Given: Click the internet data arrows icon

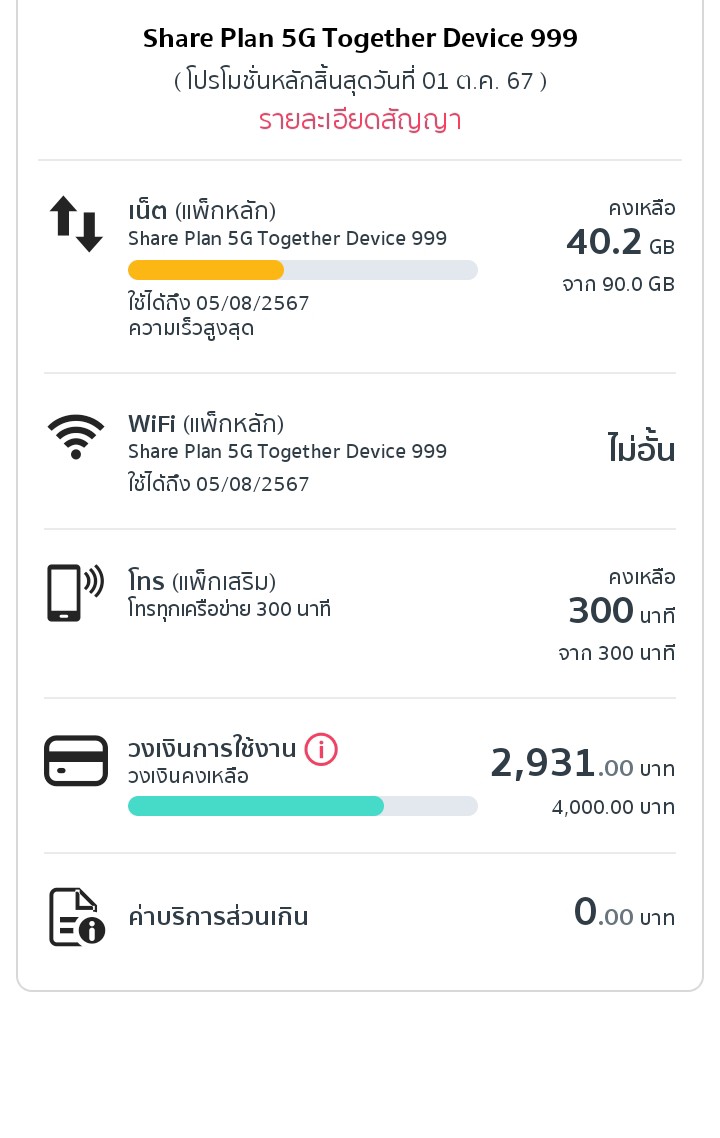Looking at the screenshot, I should (x=76, y=223).
